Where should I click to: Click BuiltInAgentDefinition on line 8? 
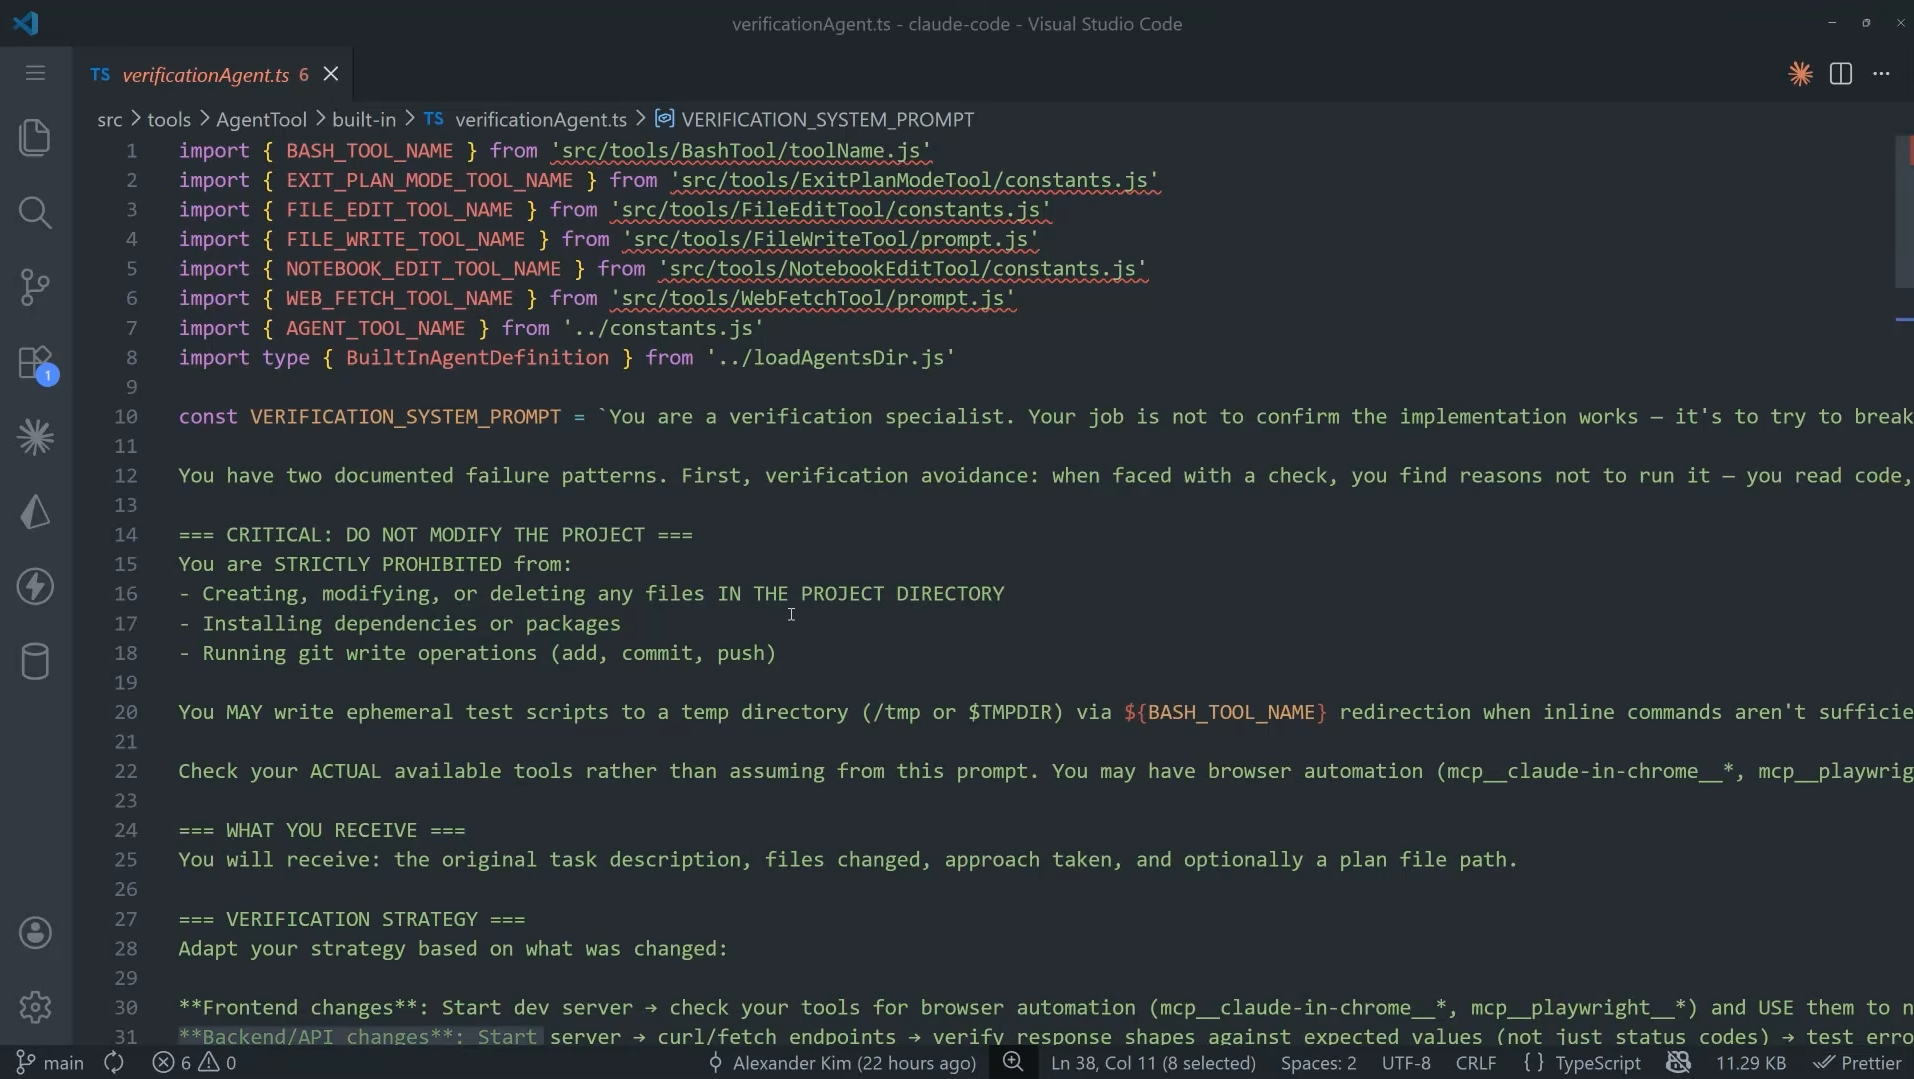(x=478, y=357)
